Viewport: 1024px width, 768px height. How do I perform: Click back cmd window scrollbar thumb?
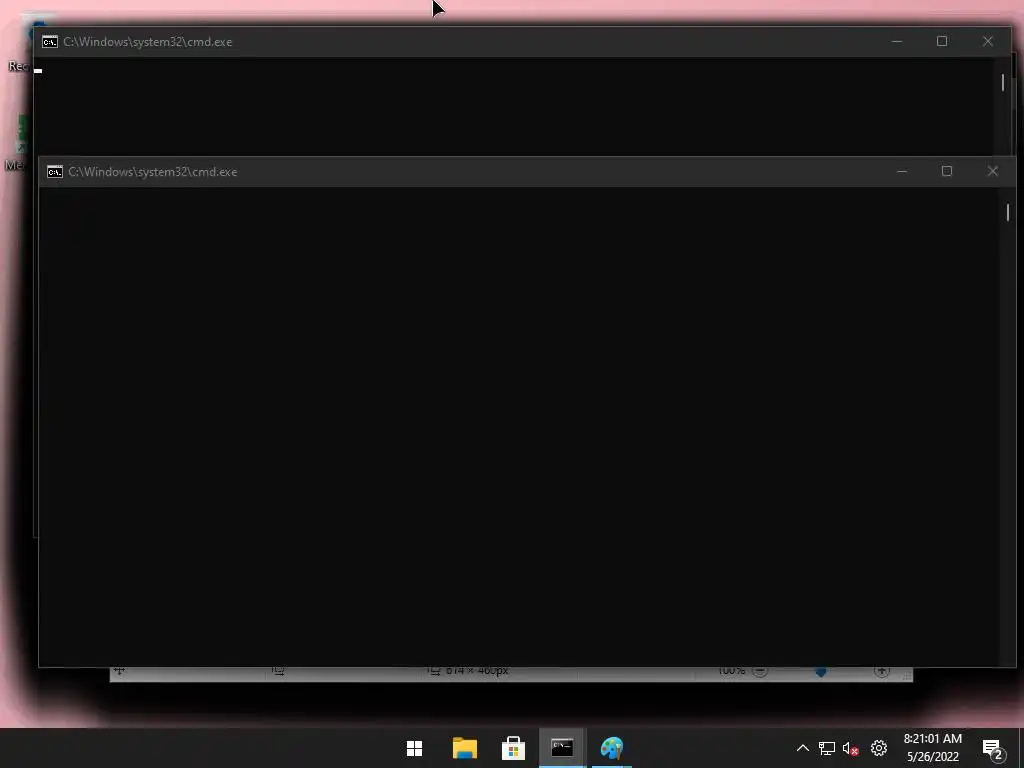pyautogui.click(x=1002, y=82)
